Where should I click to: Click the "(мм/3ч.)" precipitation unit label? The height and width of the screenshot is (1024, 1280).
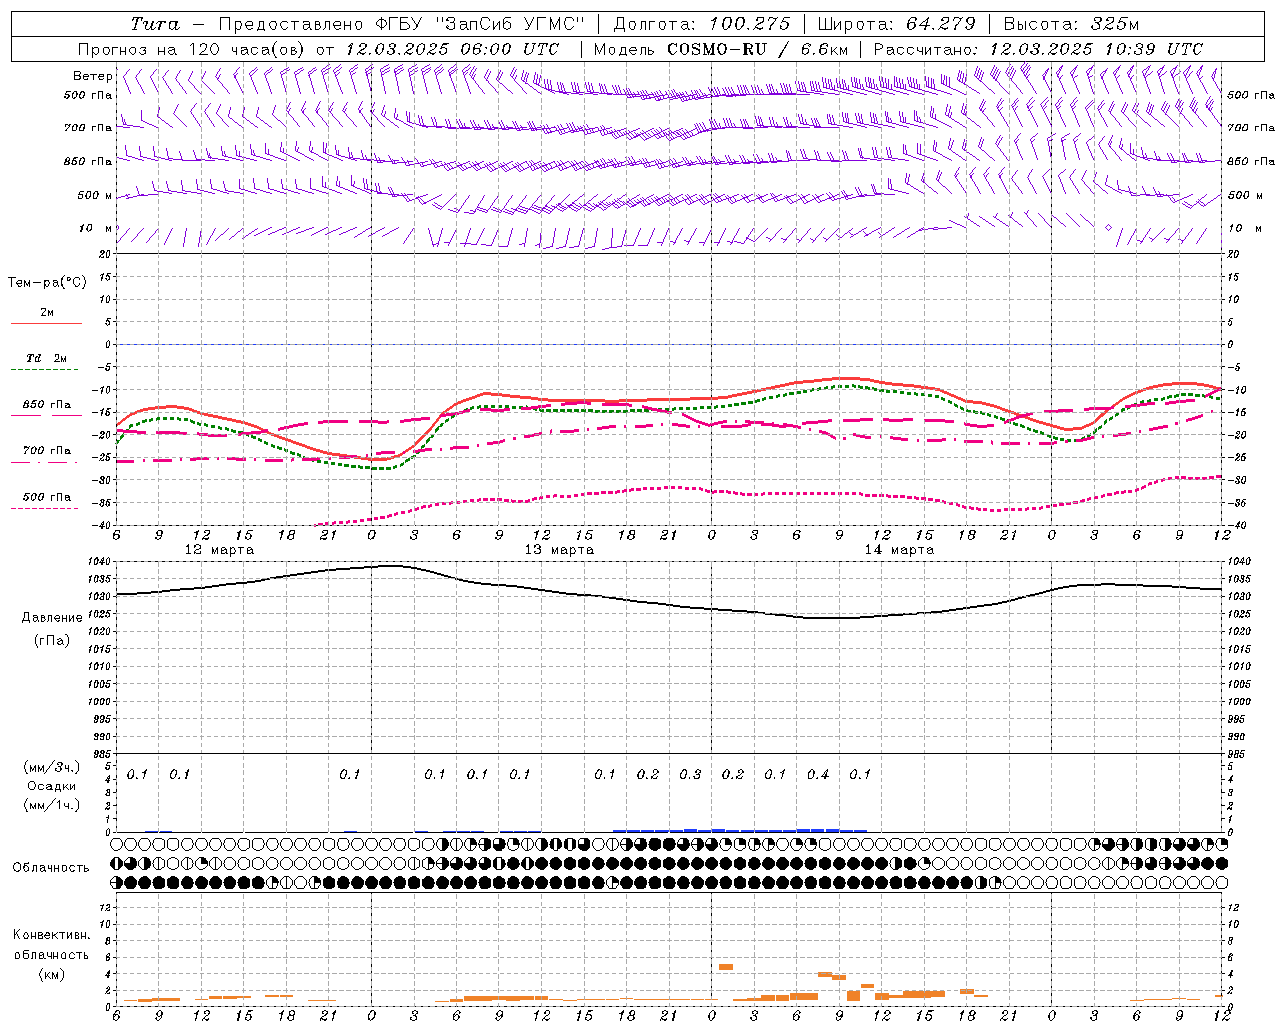(52, 767)
